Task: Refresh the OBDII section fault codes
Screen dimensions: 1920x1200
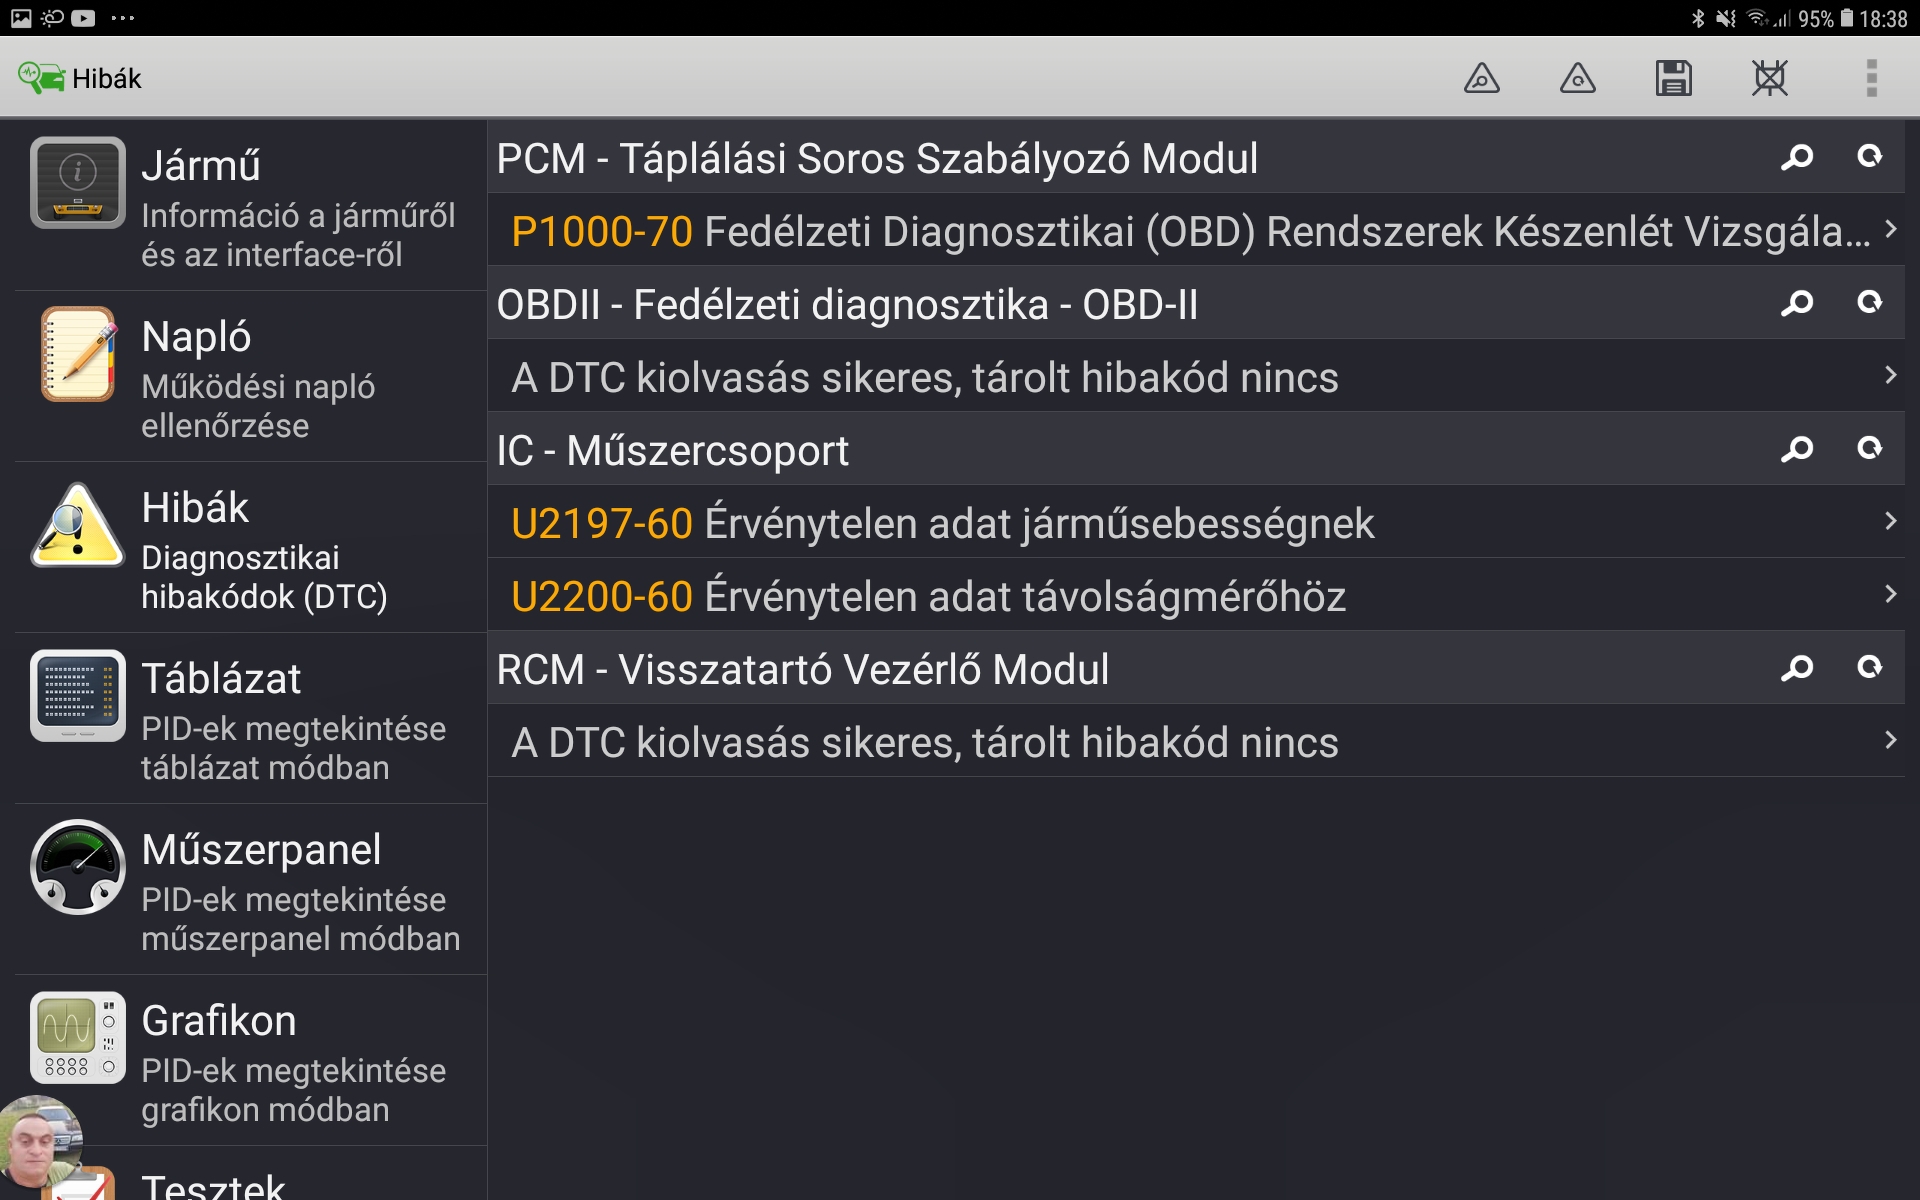Action: (1869, 303)
